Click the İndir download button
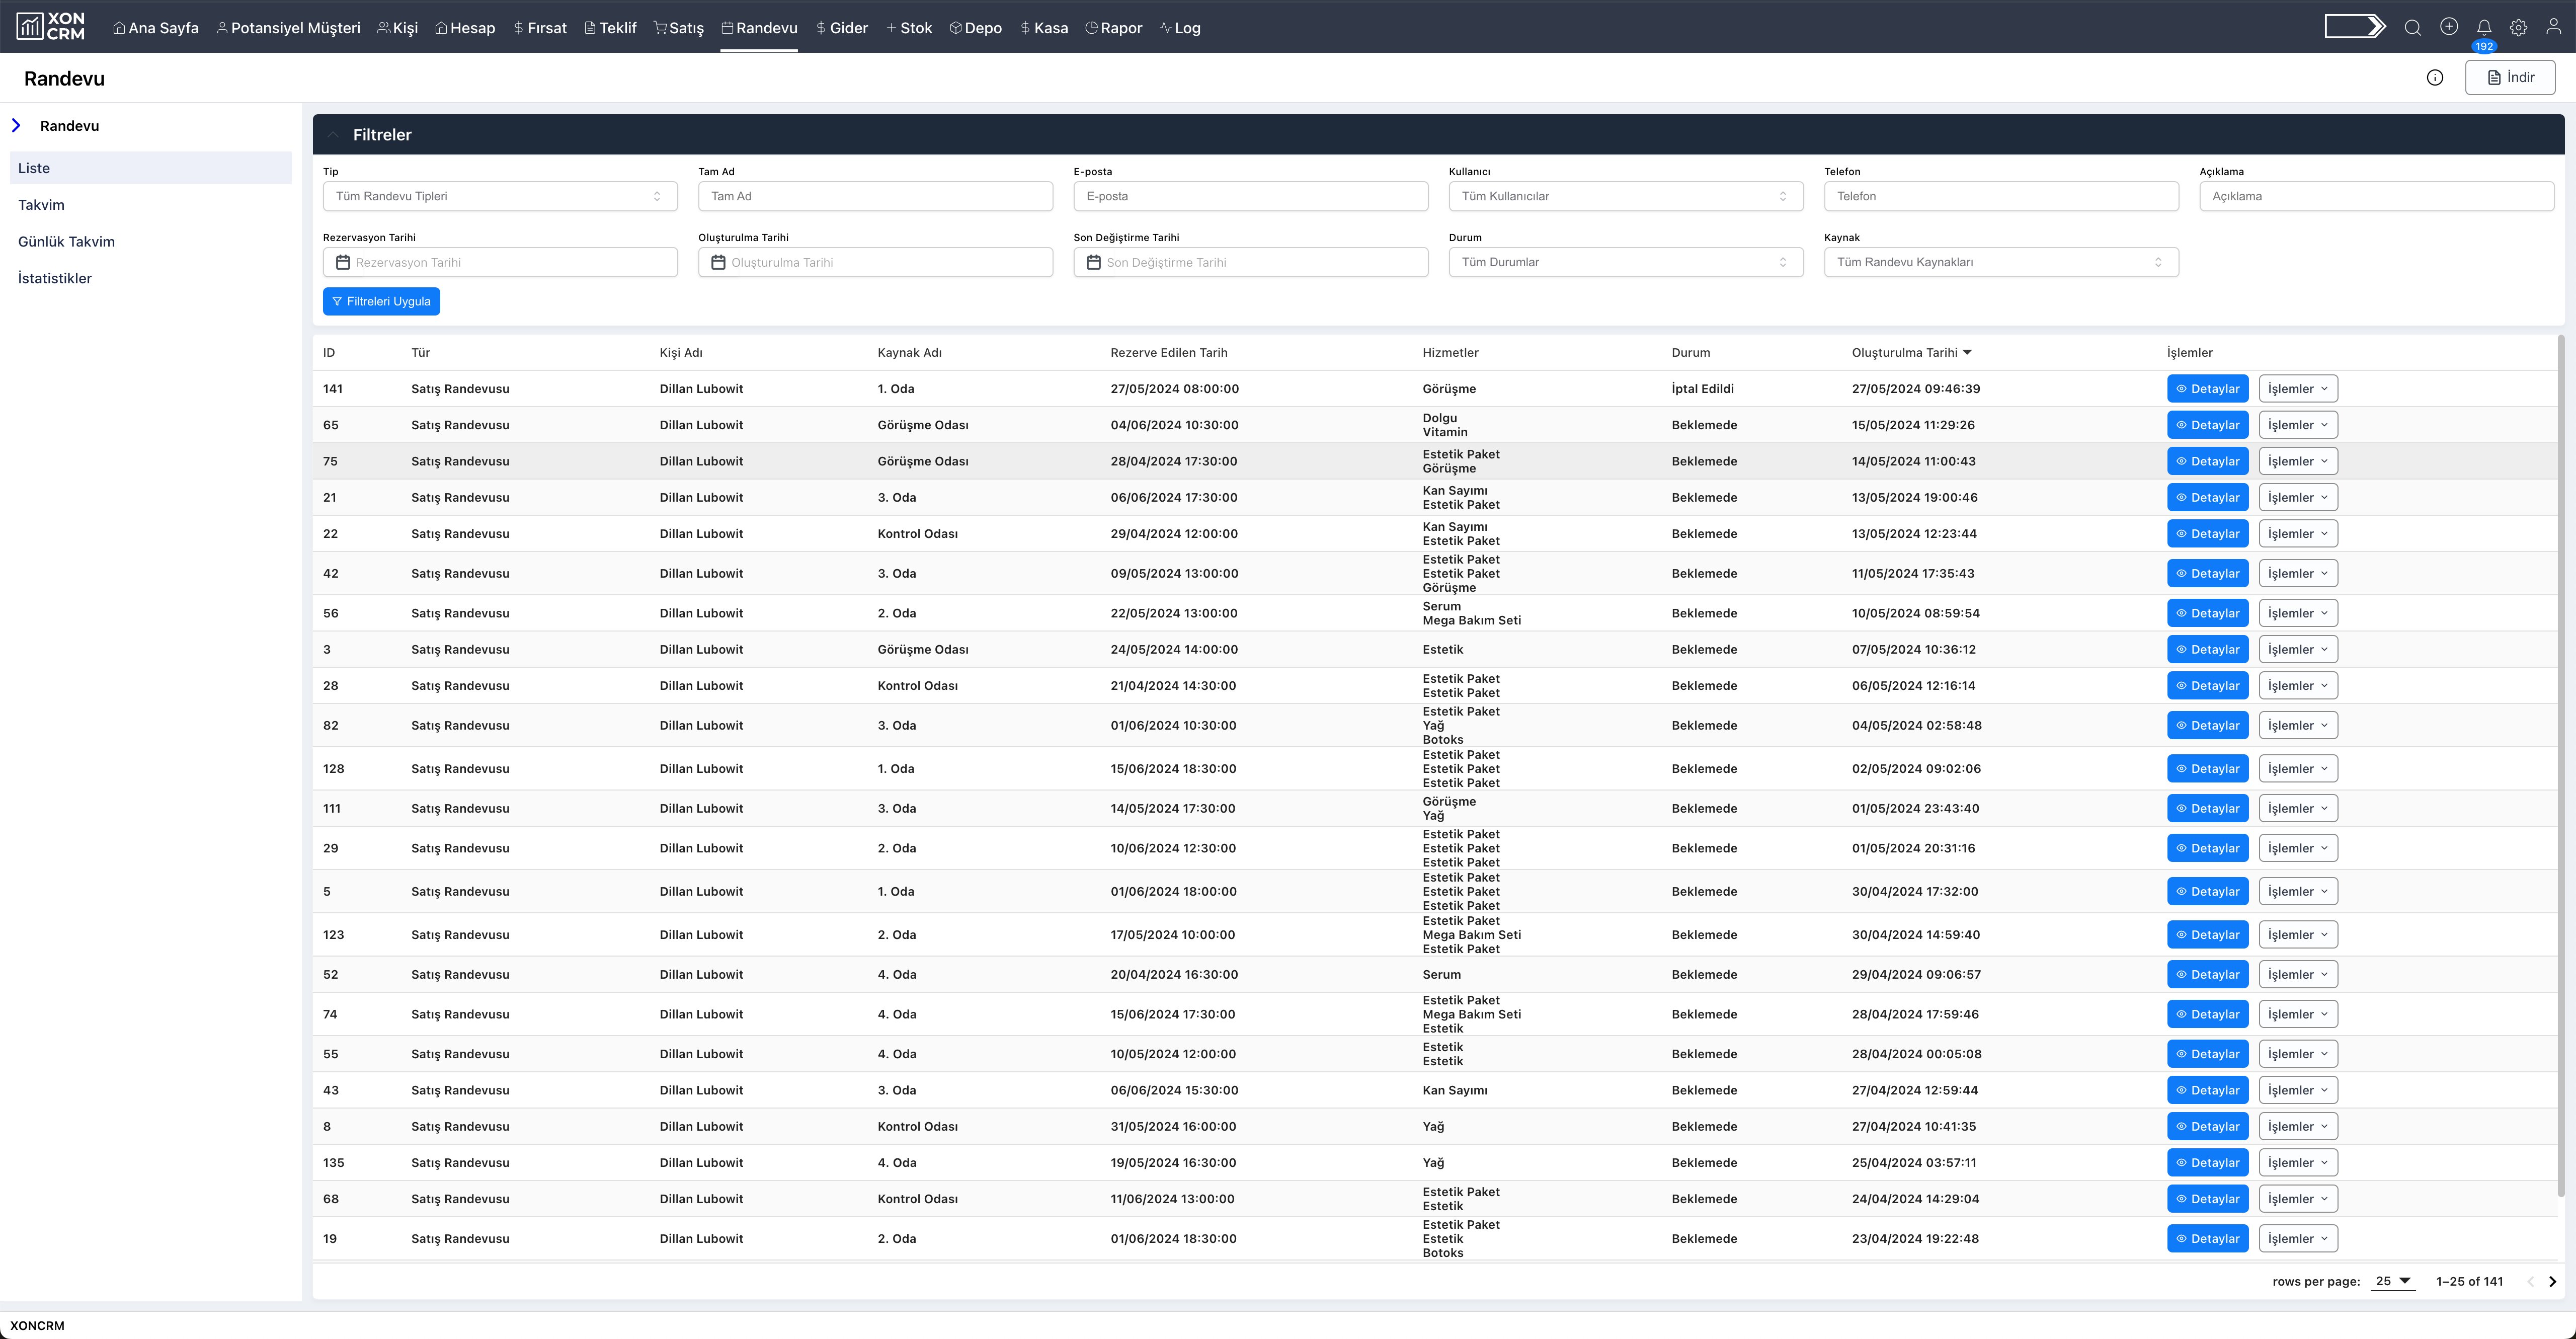Viewport: 2576px width, 1339px height. pos(2510,77)
